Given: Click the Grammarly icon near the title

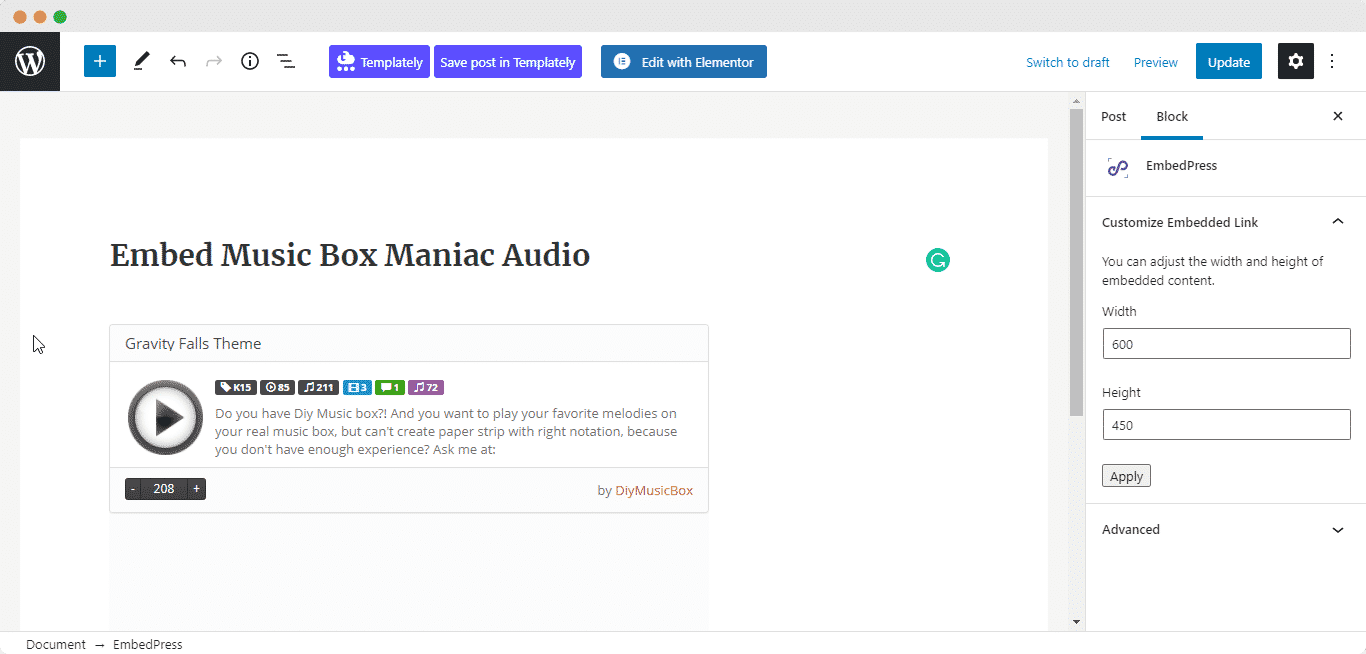Looking at the screenshot, I should [937, 259].
